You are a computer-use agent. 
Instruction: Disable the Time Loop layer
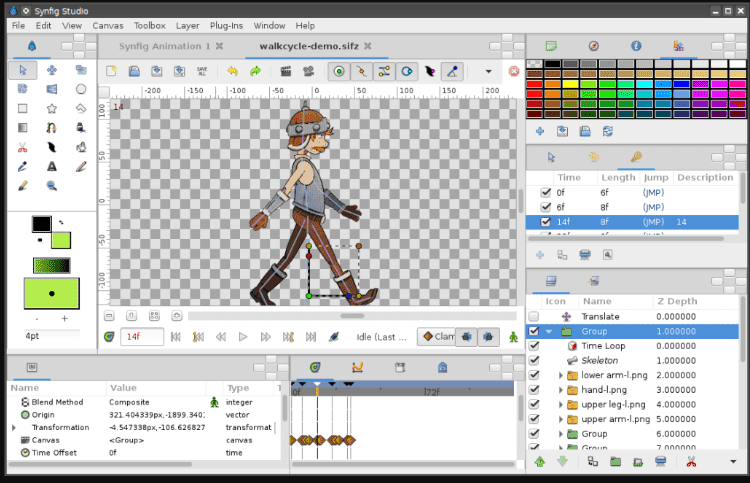point(534,345)
